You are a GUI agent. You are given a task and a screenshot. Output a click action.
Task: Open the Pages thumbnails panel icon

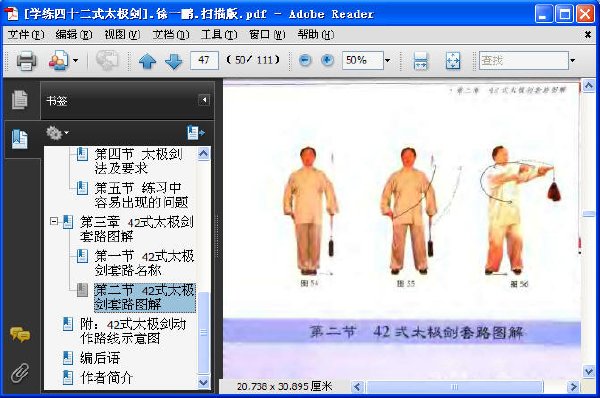coord(20,100)
